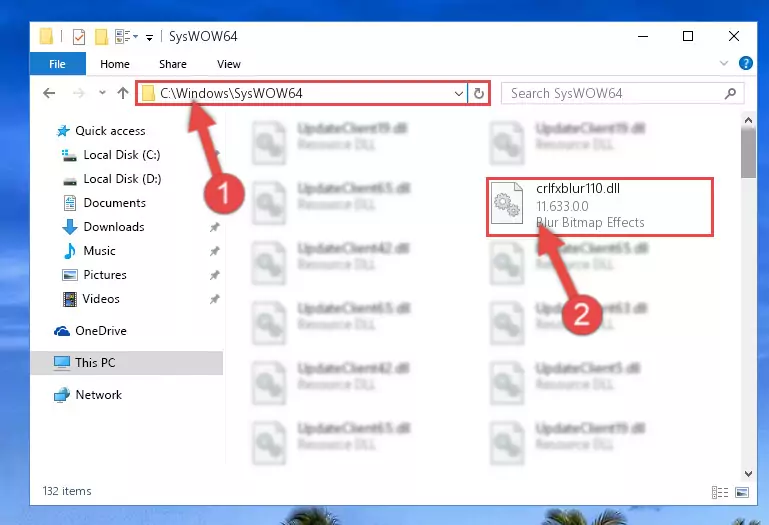Open Customize Quick Access Toolbar dropdown

(x=149, y=37)
